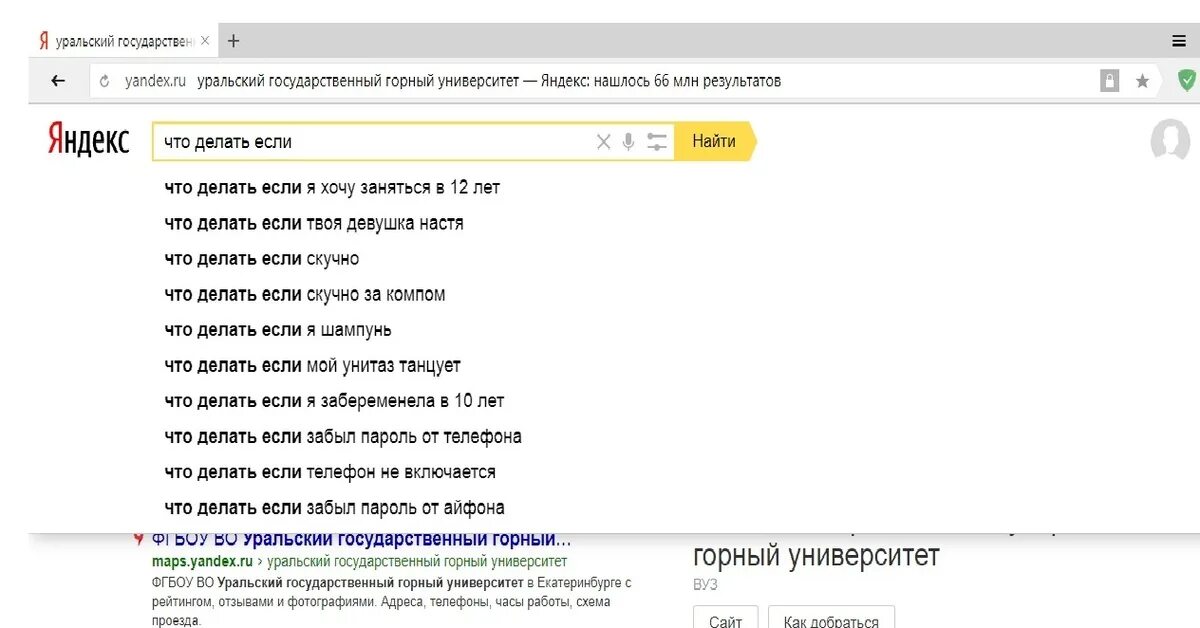The width and height of the screenshot is (1200, 628).
Task: Choose suggestion "телефон не включается"
Action: coord(330,472)
